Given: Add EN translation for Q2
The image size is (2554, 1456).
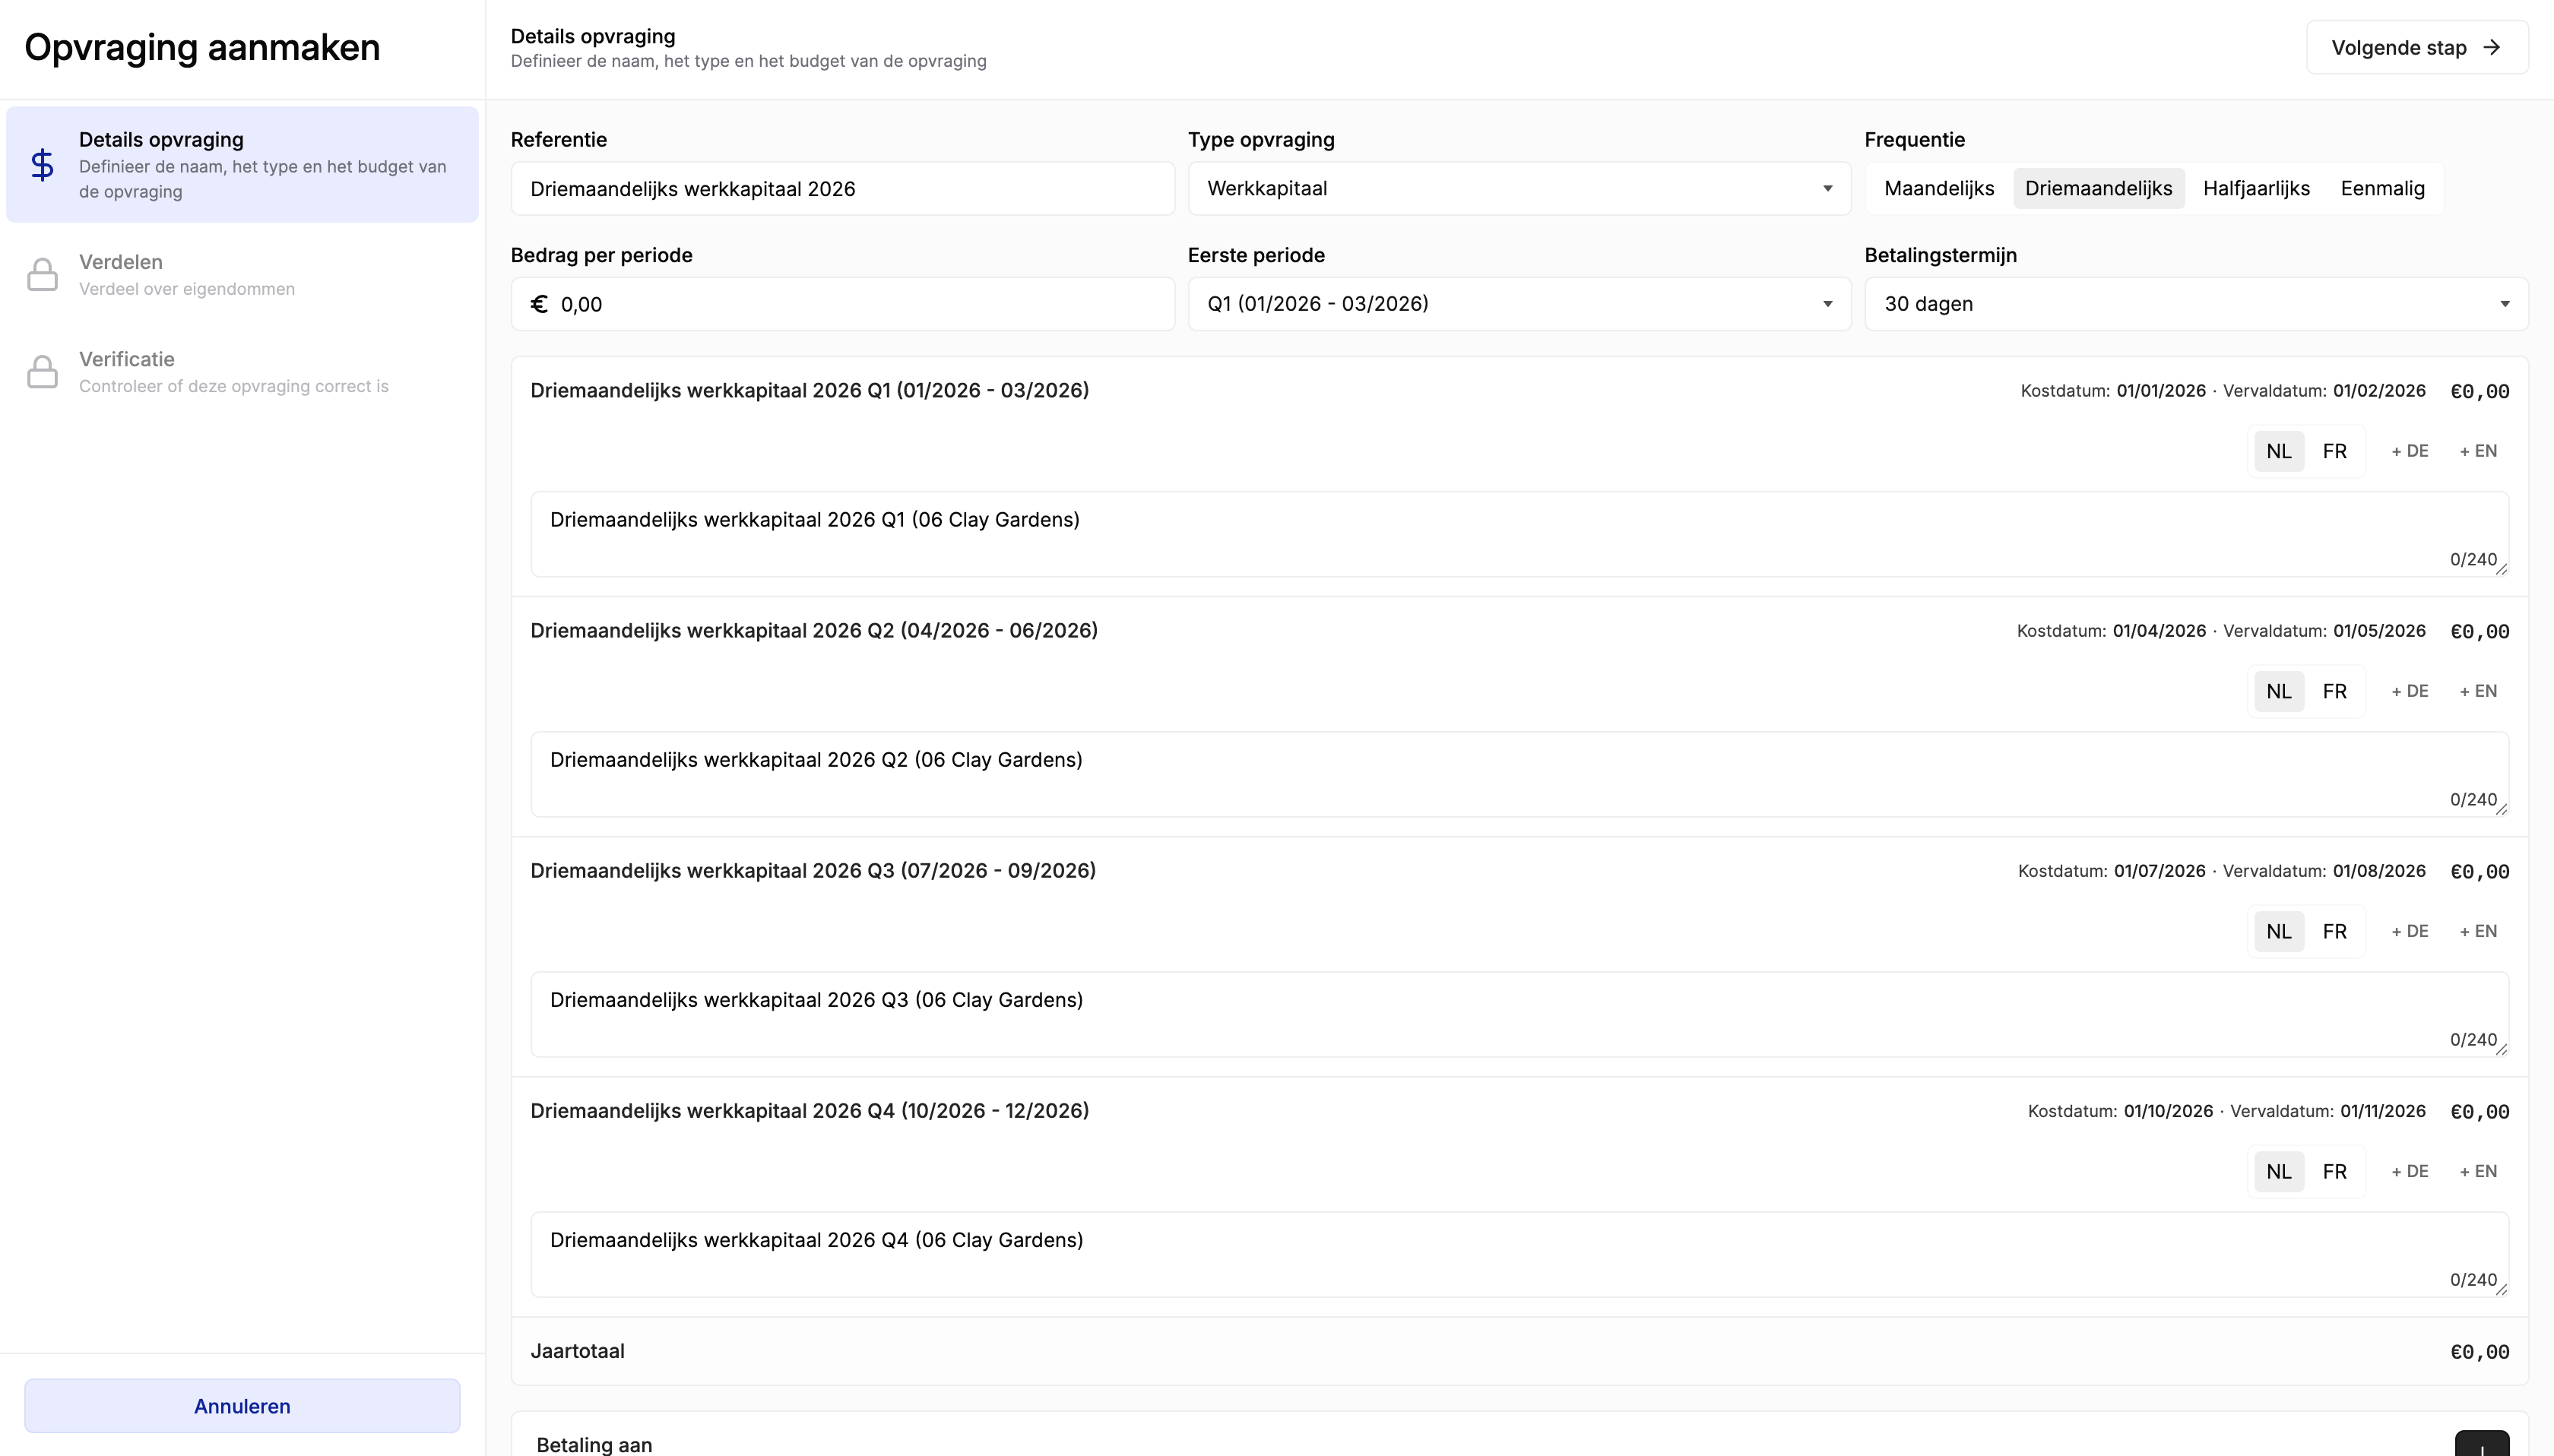Looking at the screenshot, I should (x=2478, y=691).
